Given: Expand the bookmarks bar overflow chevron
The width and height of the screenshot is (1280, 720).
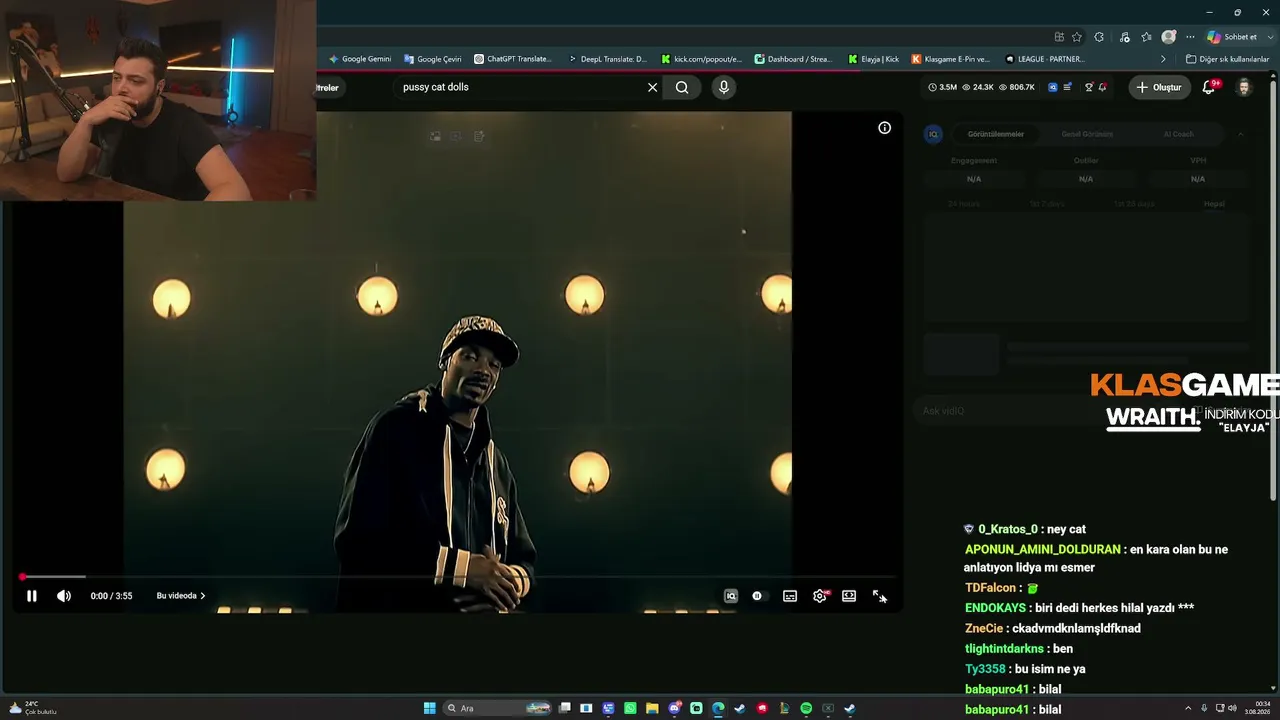Looking at the screenshot, I should point(1163,59).
